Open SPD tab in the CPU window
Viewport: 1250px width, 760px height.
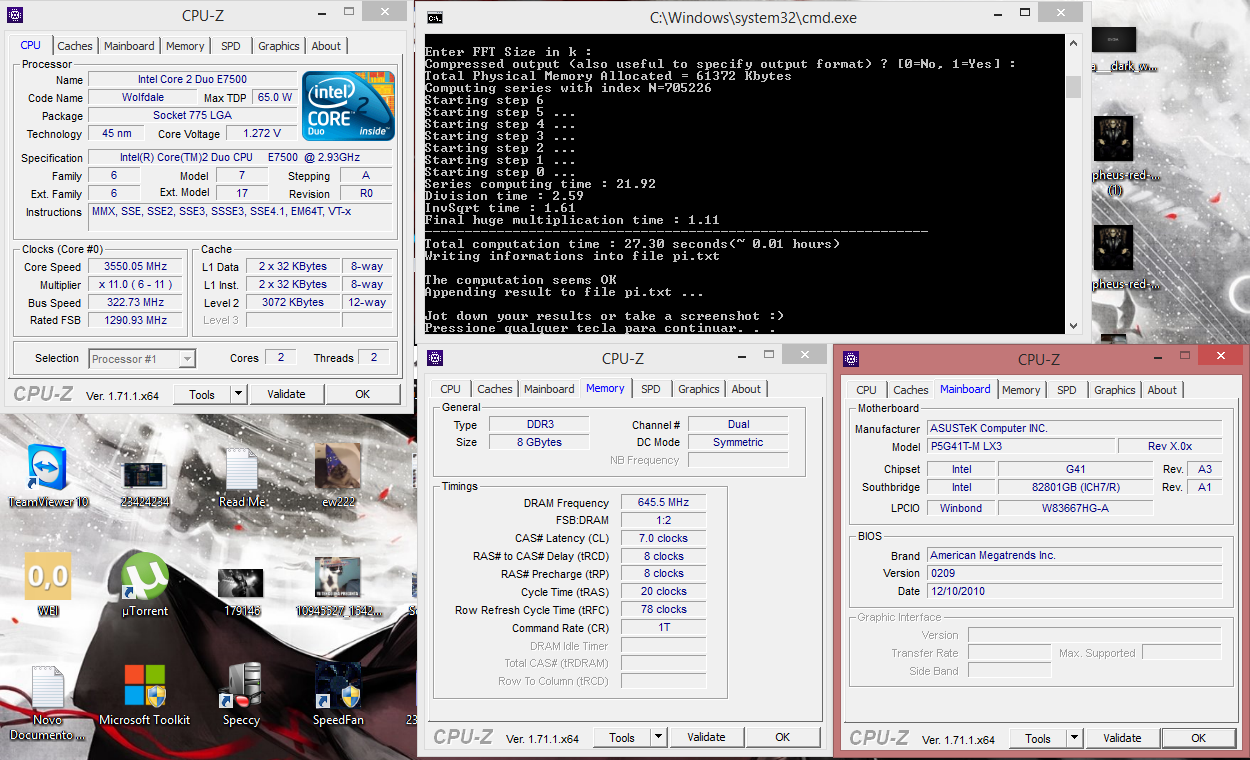[231, 46]
